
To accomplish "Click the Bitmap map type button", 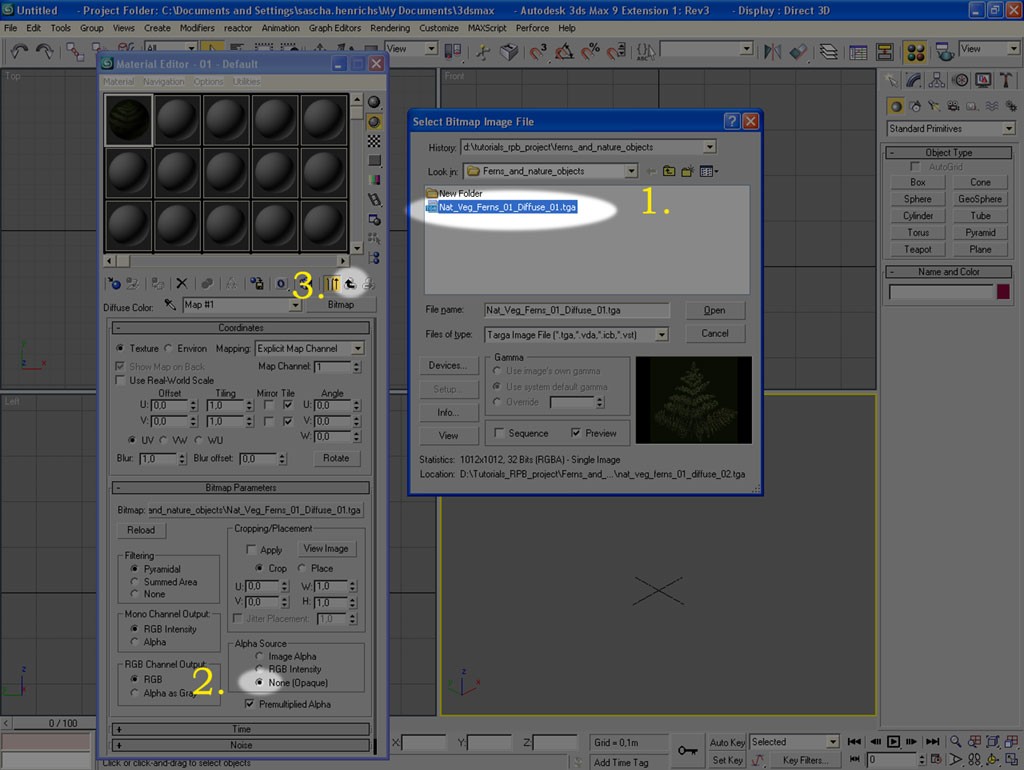I will click(x=341, y=305).
